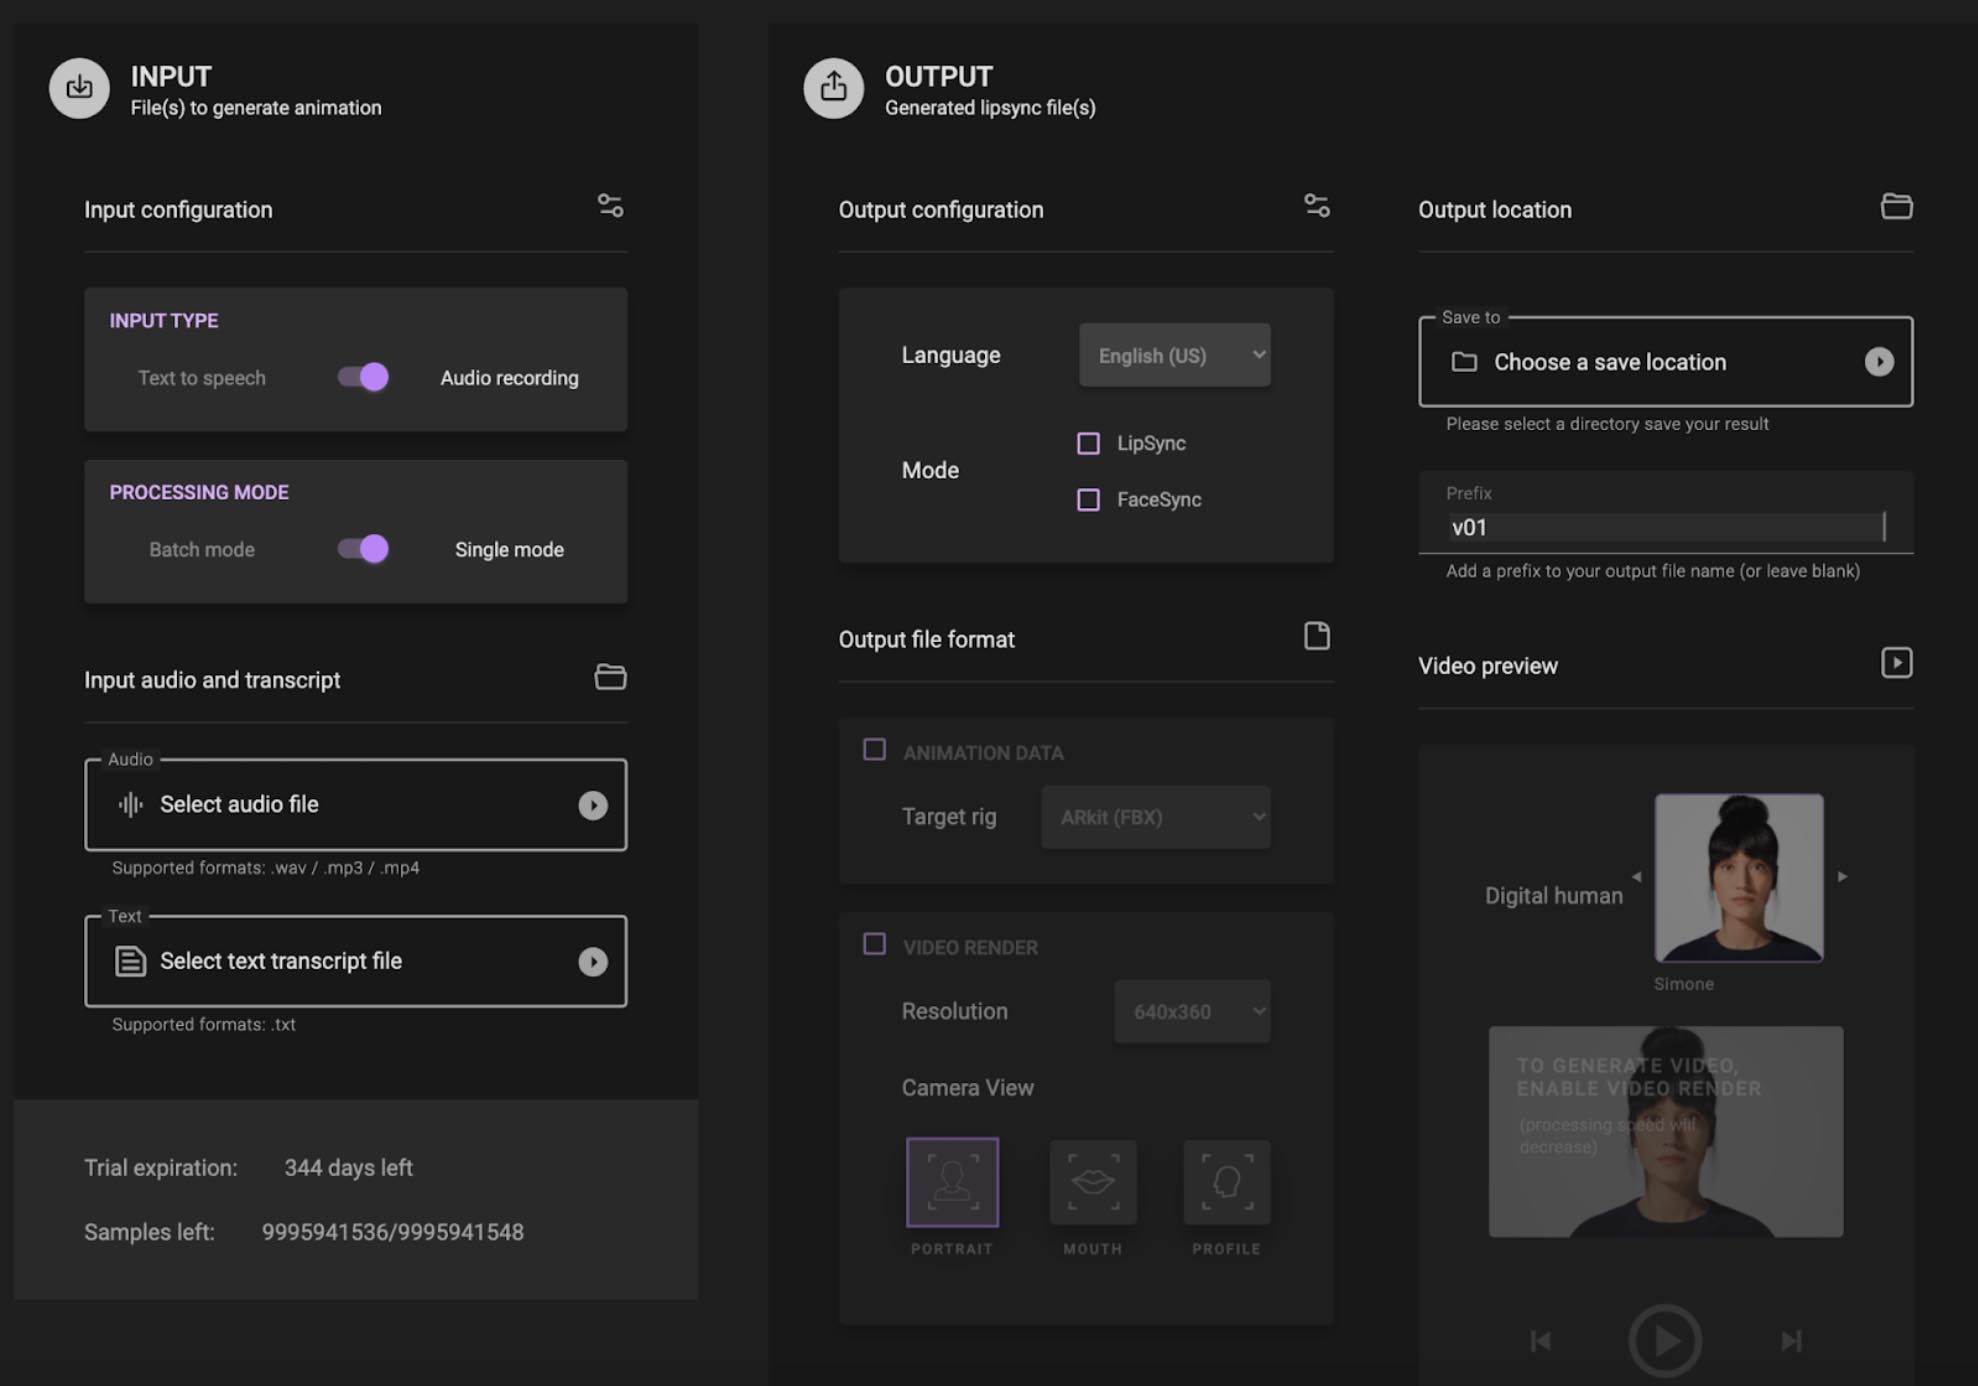Select the Portrait camera view
The width and height of the screenshot is (1978, 1386).
tap(952, 1184)
